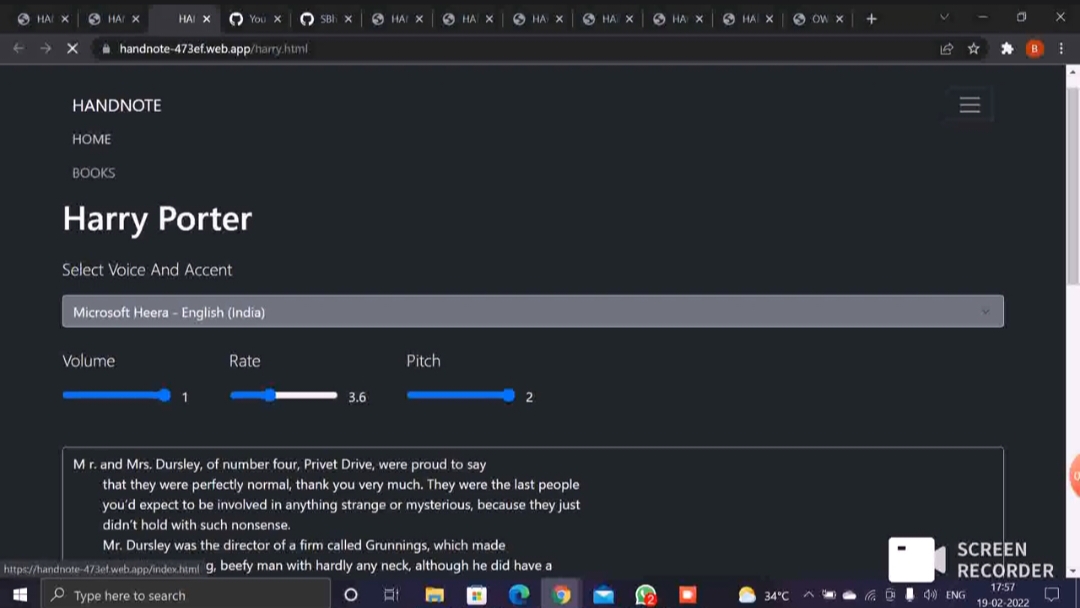Close the "OW" tab

(840, 19)
